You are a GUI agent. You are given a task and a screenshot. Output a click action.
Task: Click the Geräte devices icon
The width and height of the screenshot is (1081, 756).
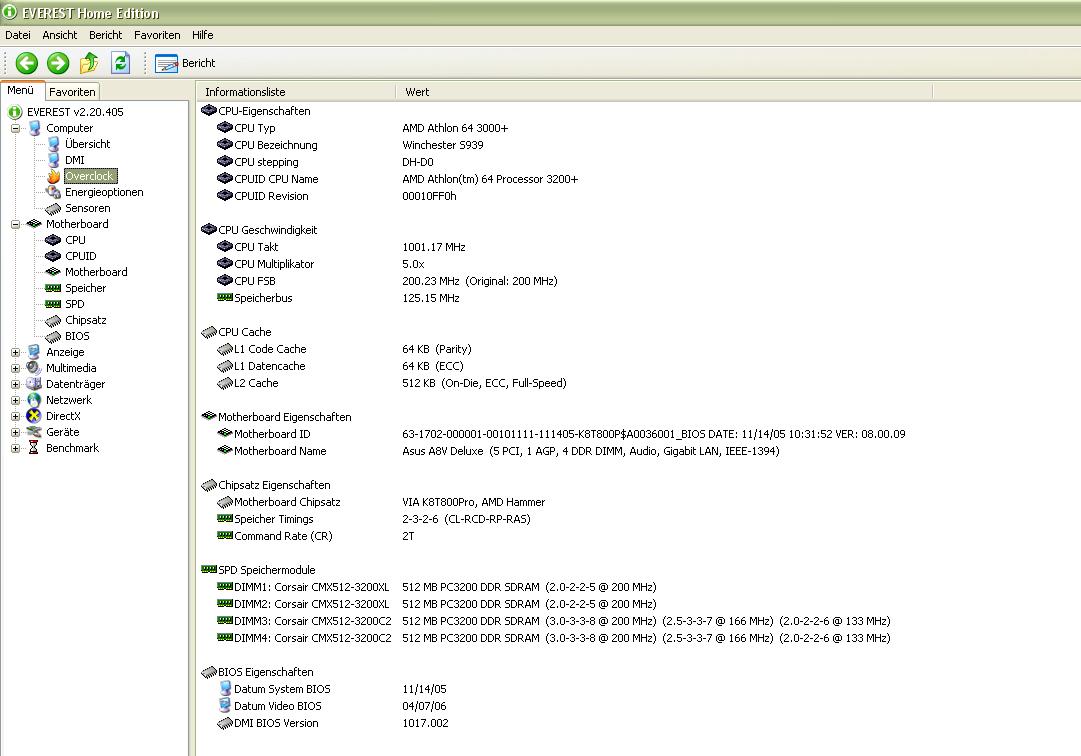click(34, 432)
